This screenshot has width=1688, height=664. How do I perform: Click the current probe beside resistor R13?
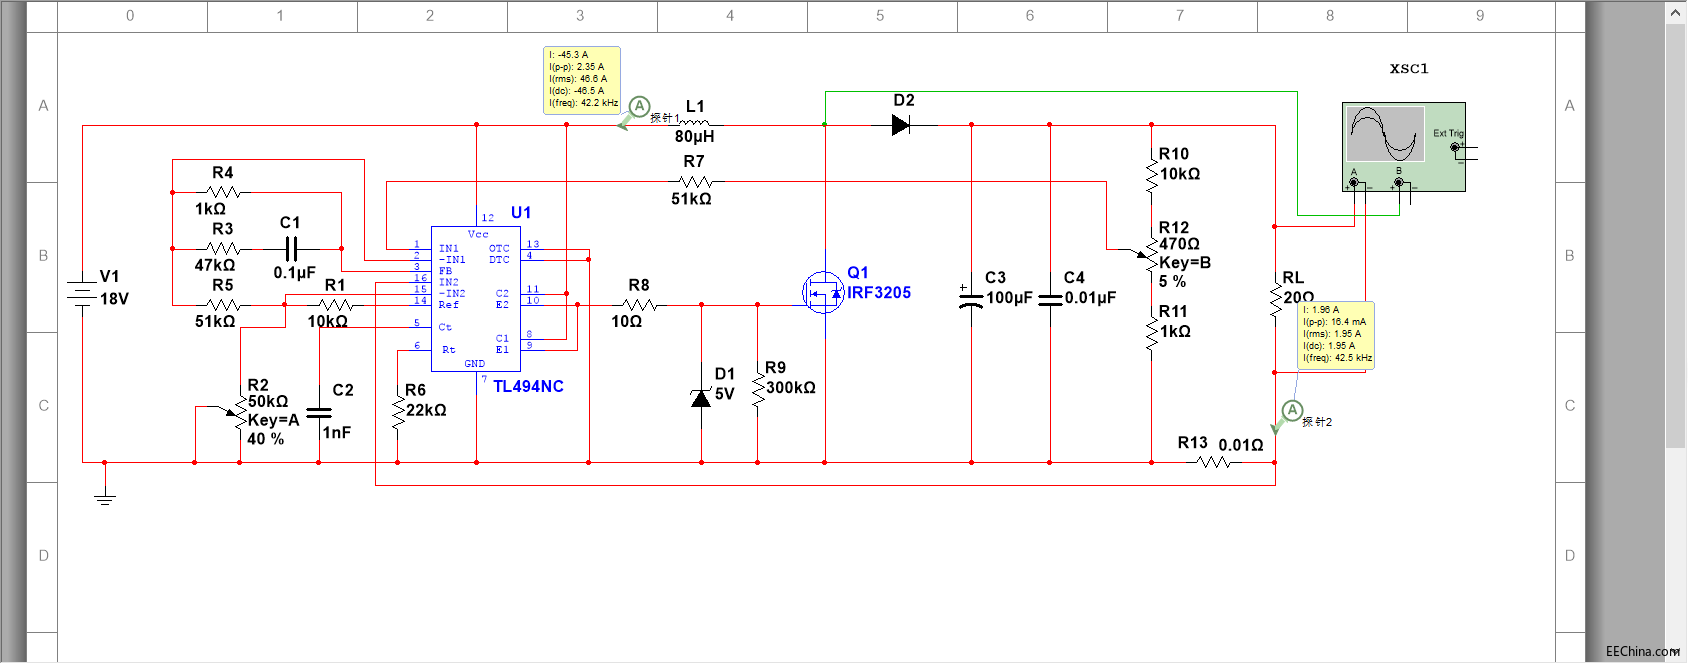[1292, 411]
